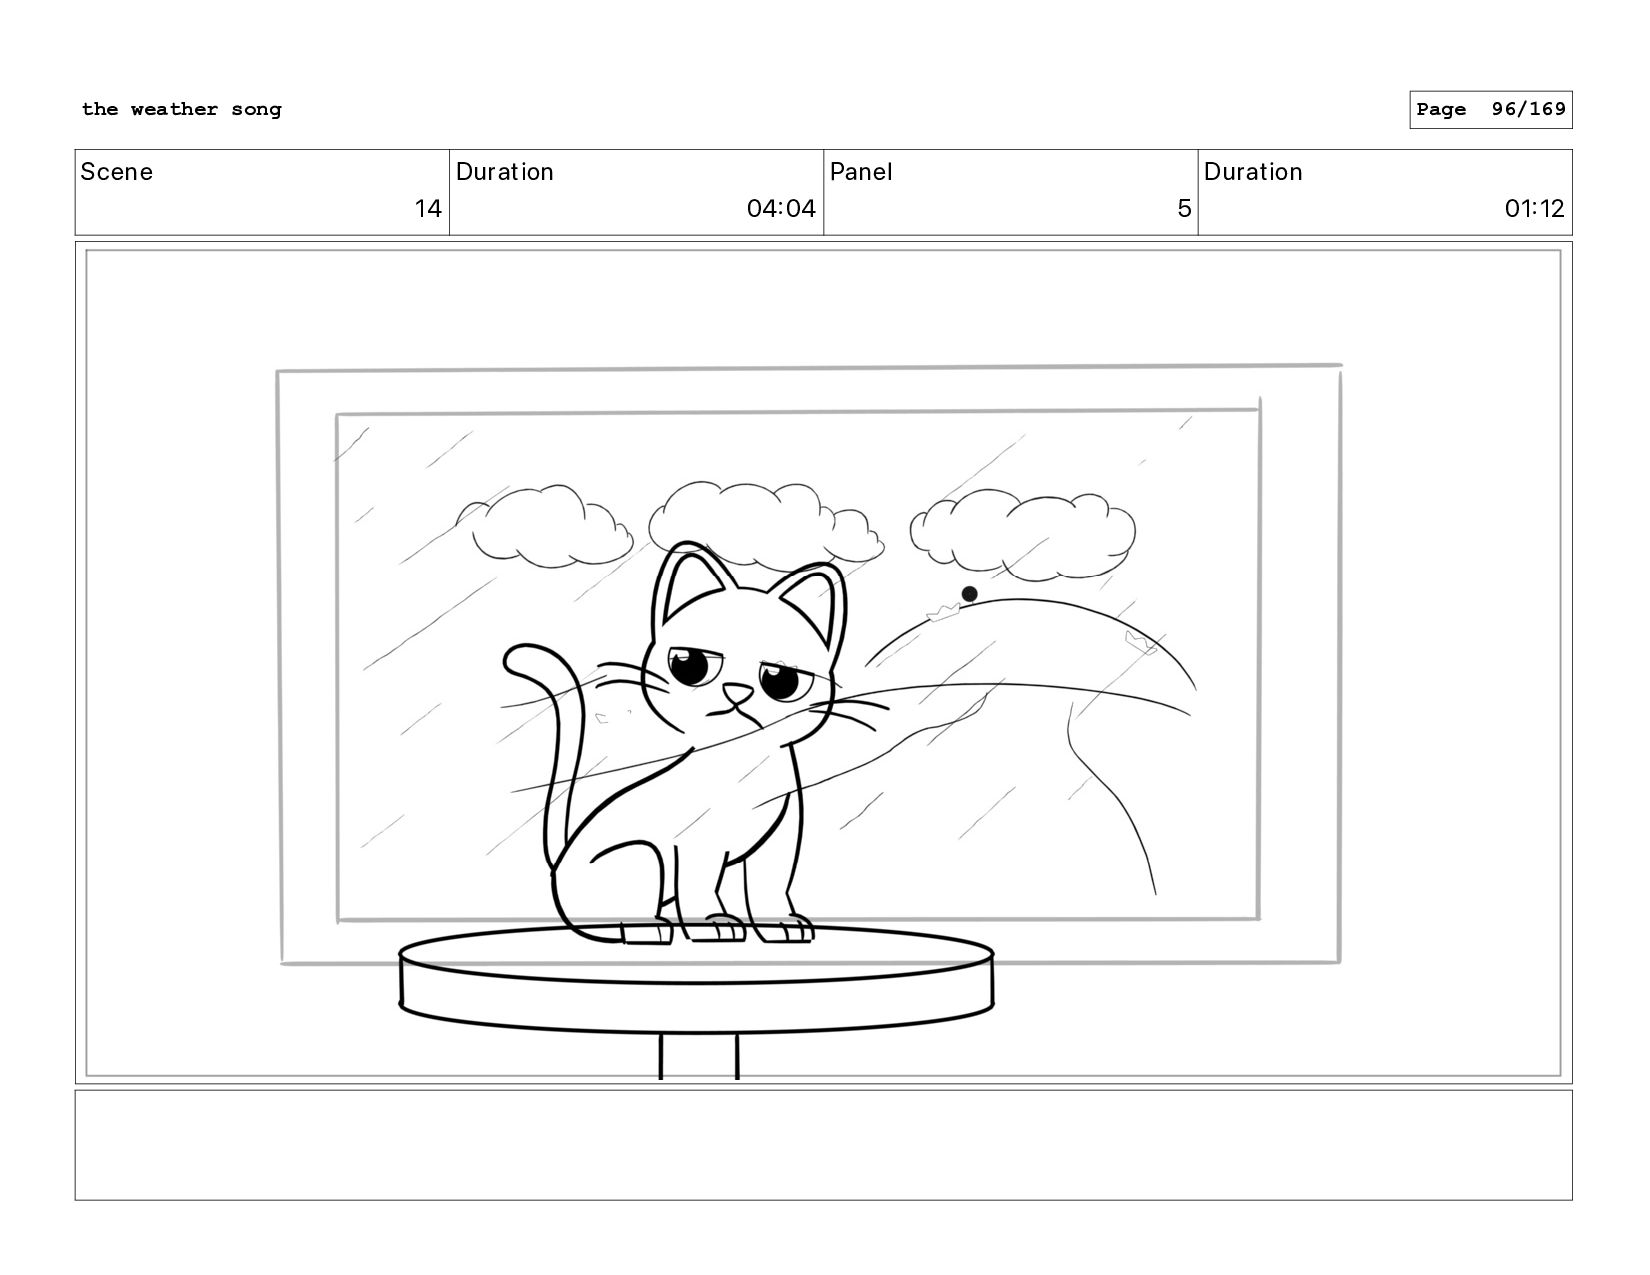The width and height of the screenshot is (1650, 1275).
Task: Click the panel number '5'
Action: (1184, 208)
